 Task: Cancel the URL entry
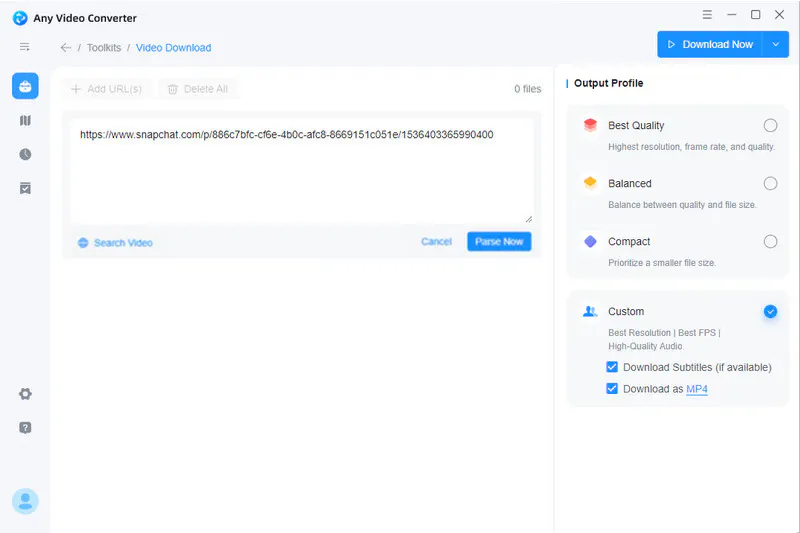click(436, 241)
